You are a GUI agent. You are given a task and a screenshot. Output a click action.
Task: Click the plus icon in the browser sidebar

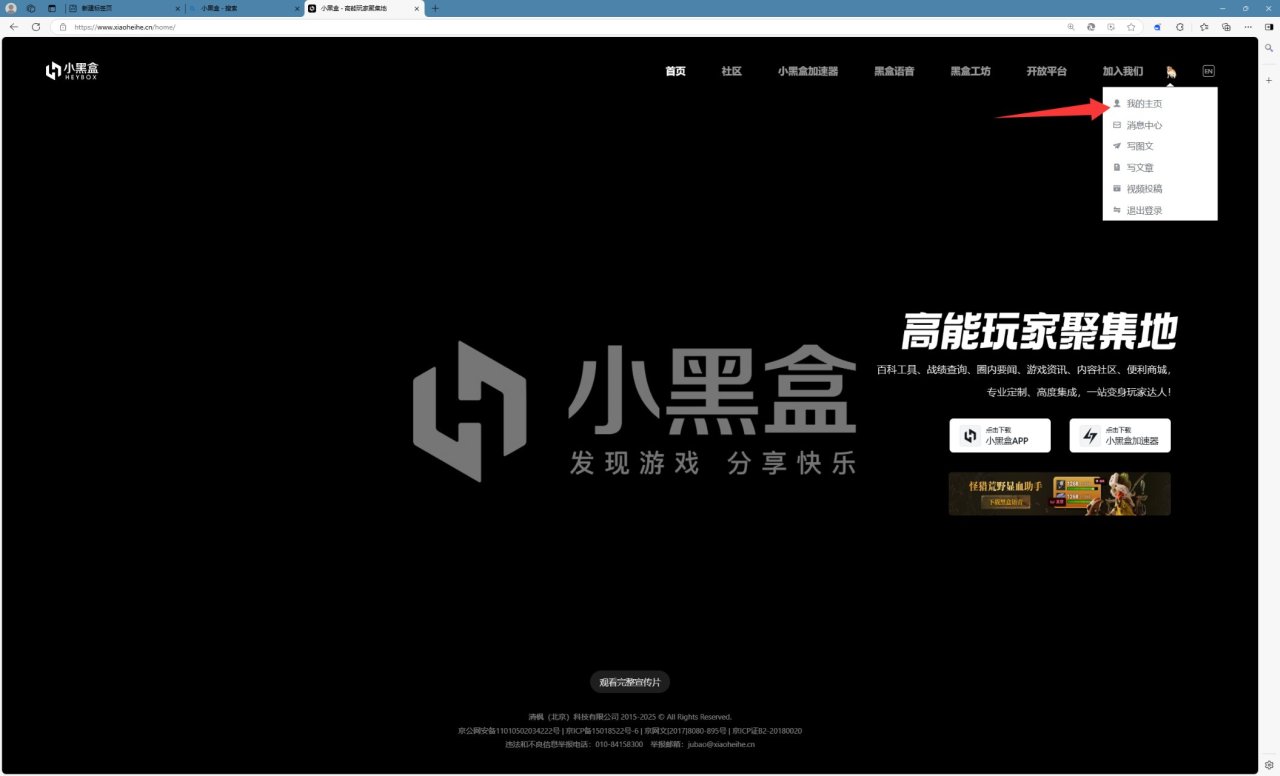pos(1269,79)
